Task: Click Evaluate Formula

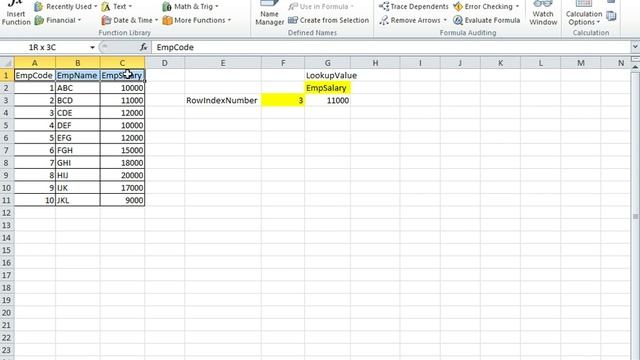Action: pos(487,20)
